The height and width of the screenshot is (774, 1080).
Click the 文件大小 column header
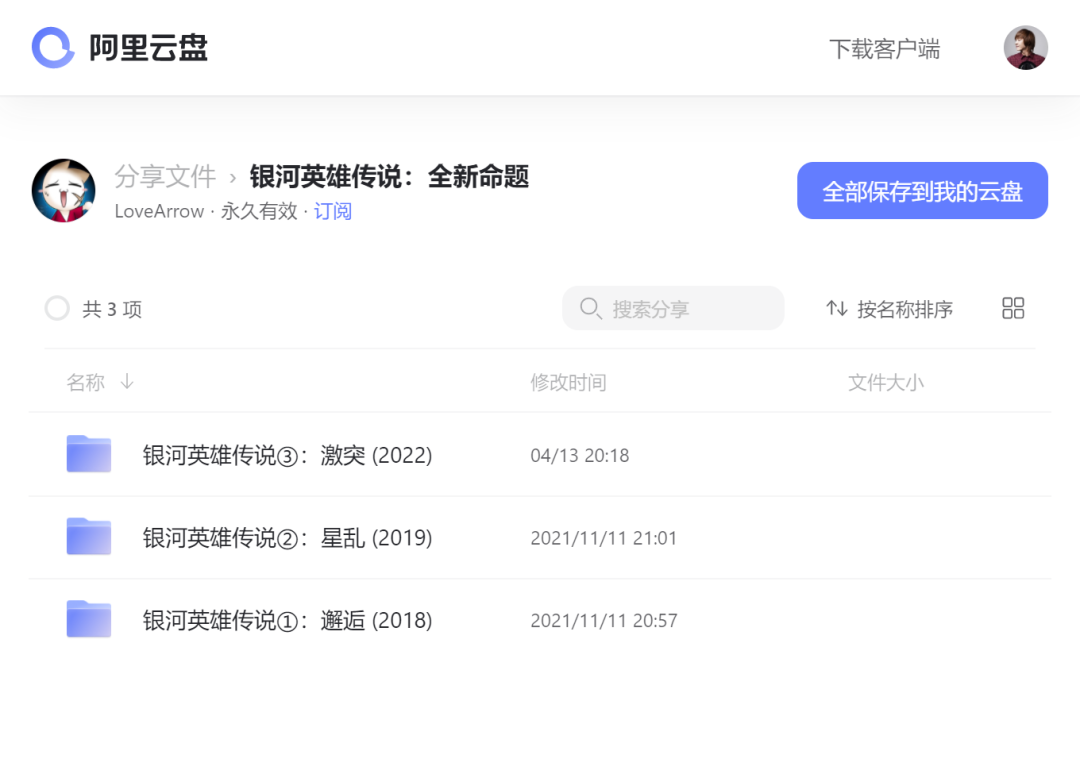click(886, 382)
